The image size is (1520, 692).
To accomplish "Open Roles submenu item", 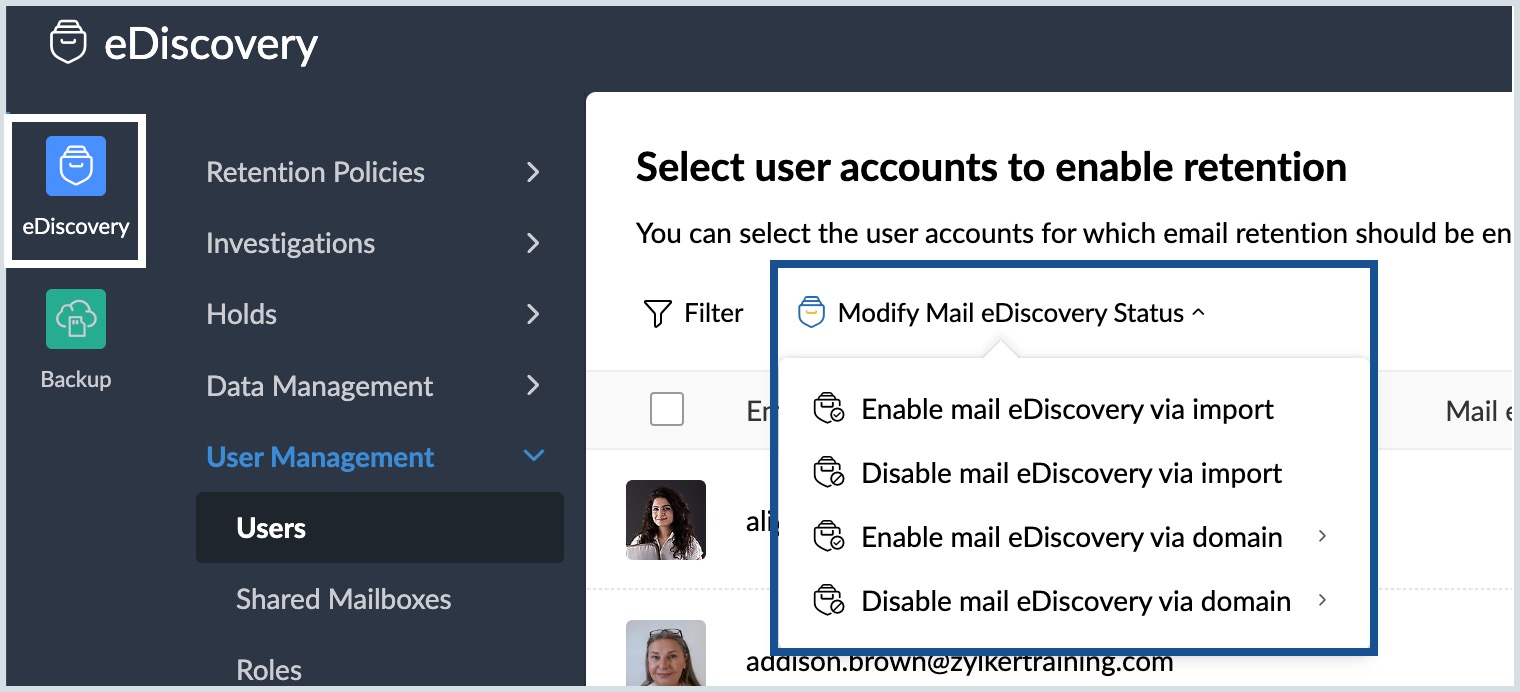I will tap(269, 669).
